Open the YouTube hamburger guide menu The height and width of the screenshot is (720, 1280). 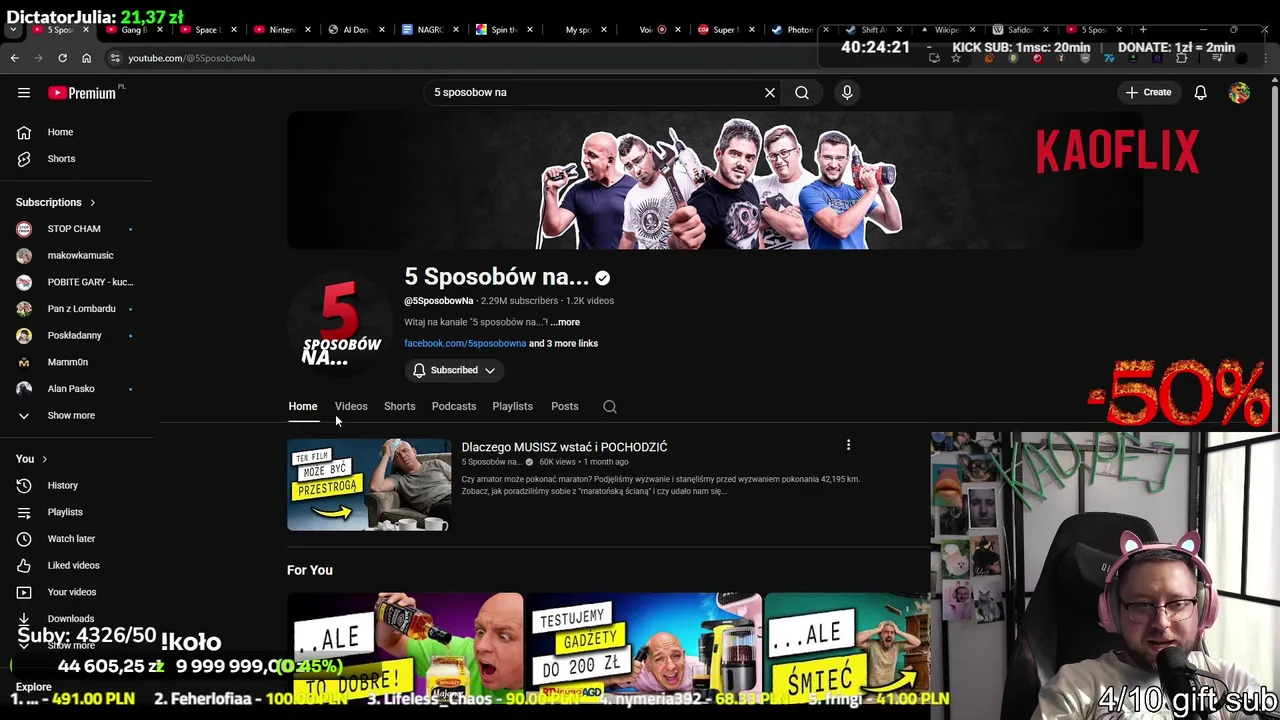[24, 92]
